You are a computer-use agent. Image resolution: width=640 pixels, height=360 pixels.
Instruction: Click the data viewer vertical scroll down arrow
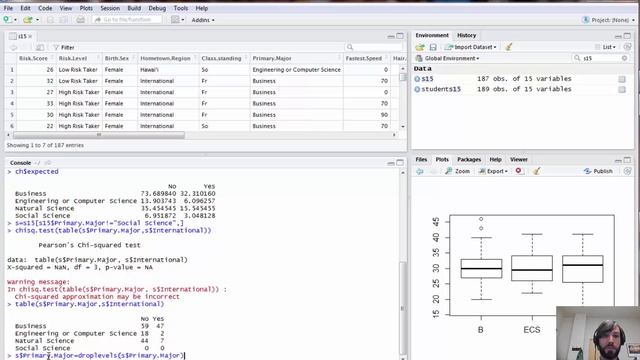[403, 127]
